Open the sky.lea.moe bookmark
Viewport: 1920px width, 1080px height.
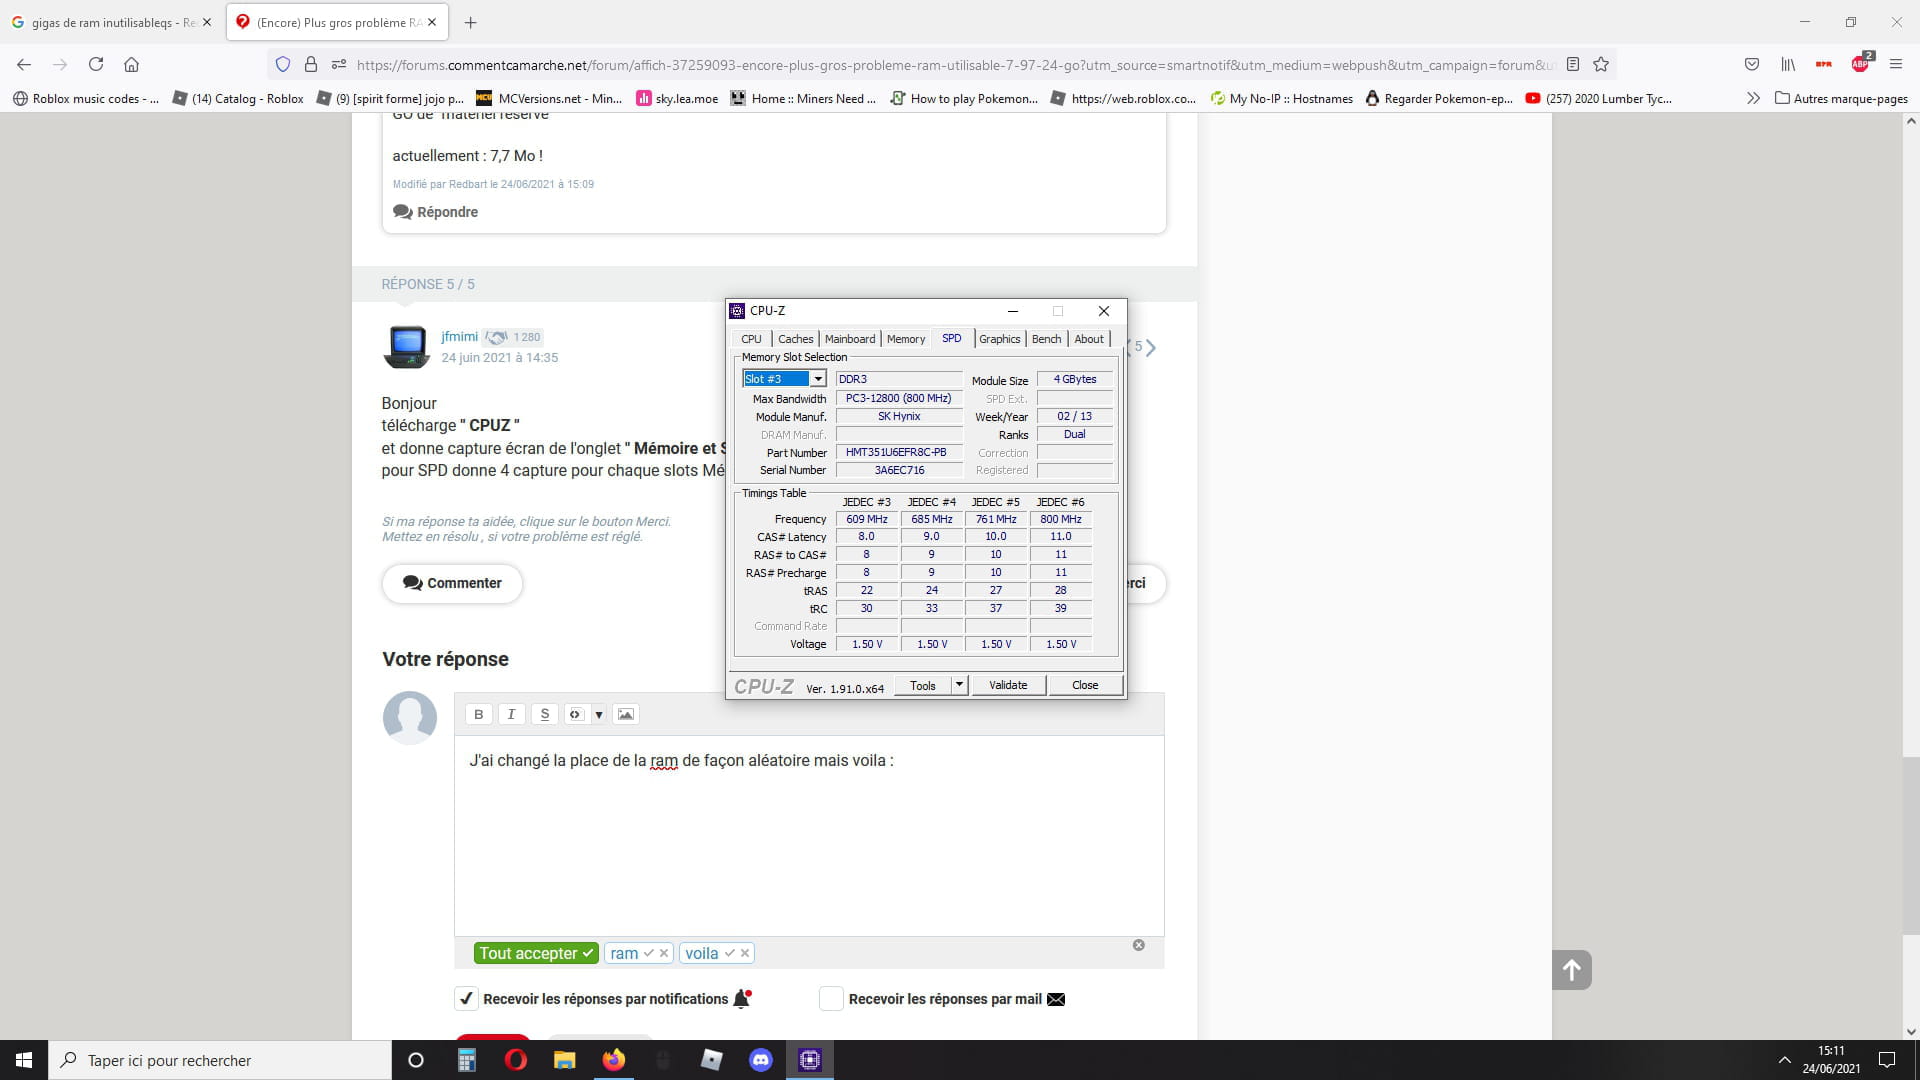click(x=677, y=98)
